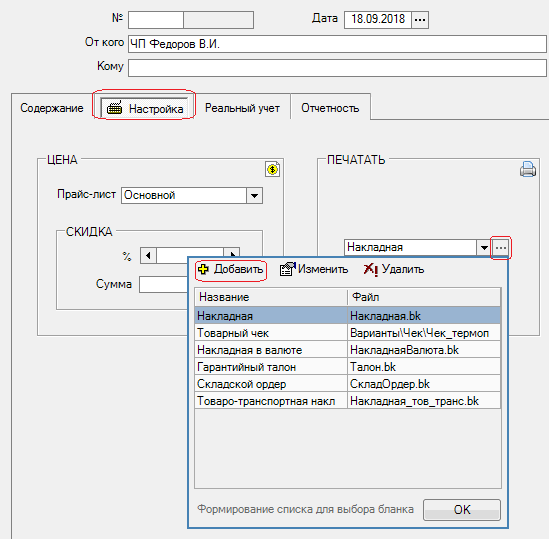Click the СкладОрдер.bk file cell
Screen dimensions: 549x539
coord(424,384)
